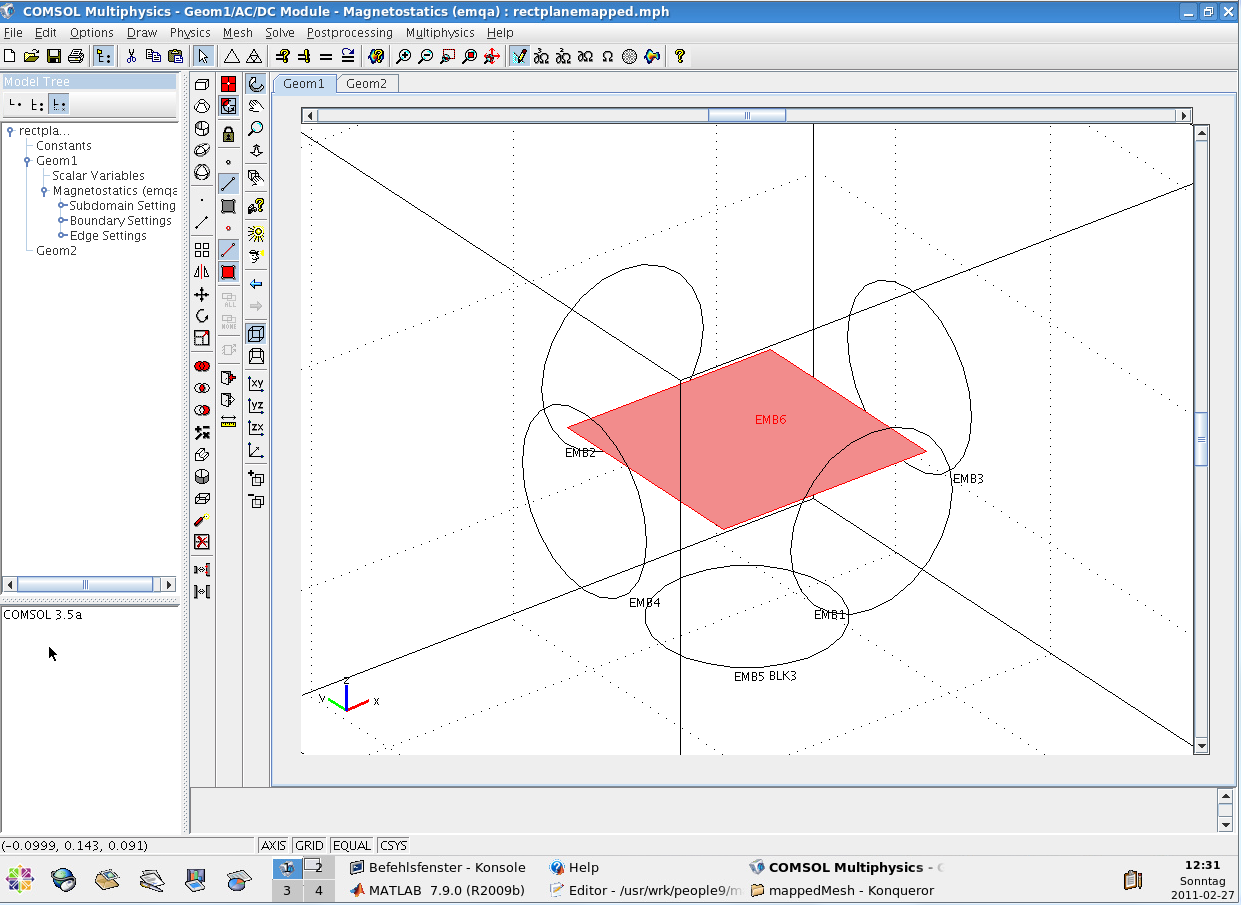Toggle the GRID status bar indicator
This screenshot has height=905, width=1241.
(309, 845)
